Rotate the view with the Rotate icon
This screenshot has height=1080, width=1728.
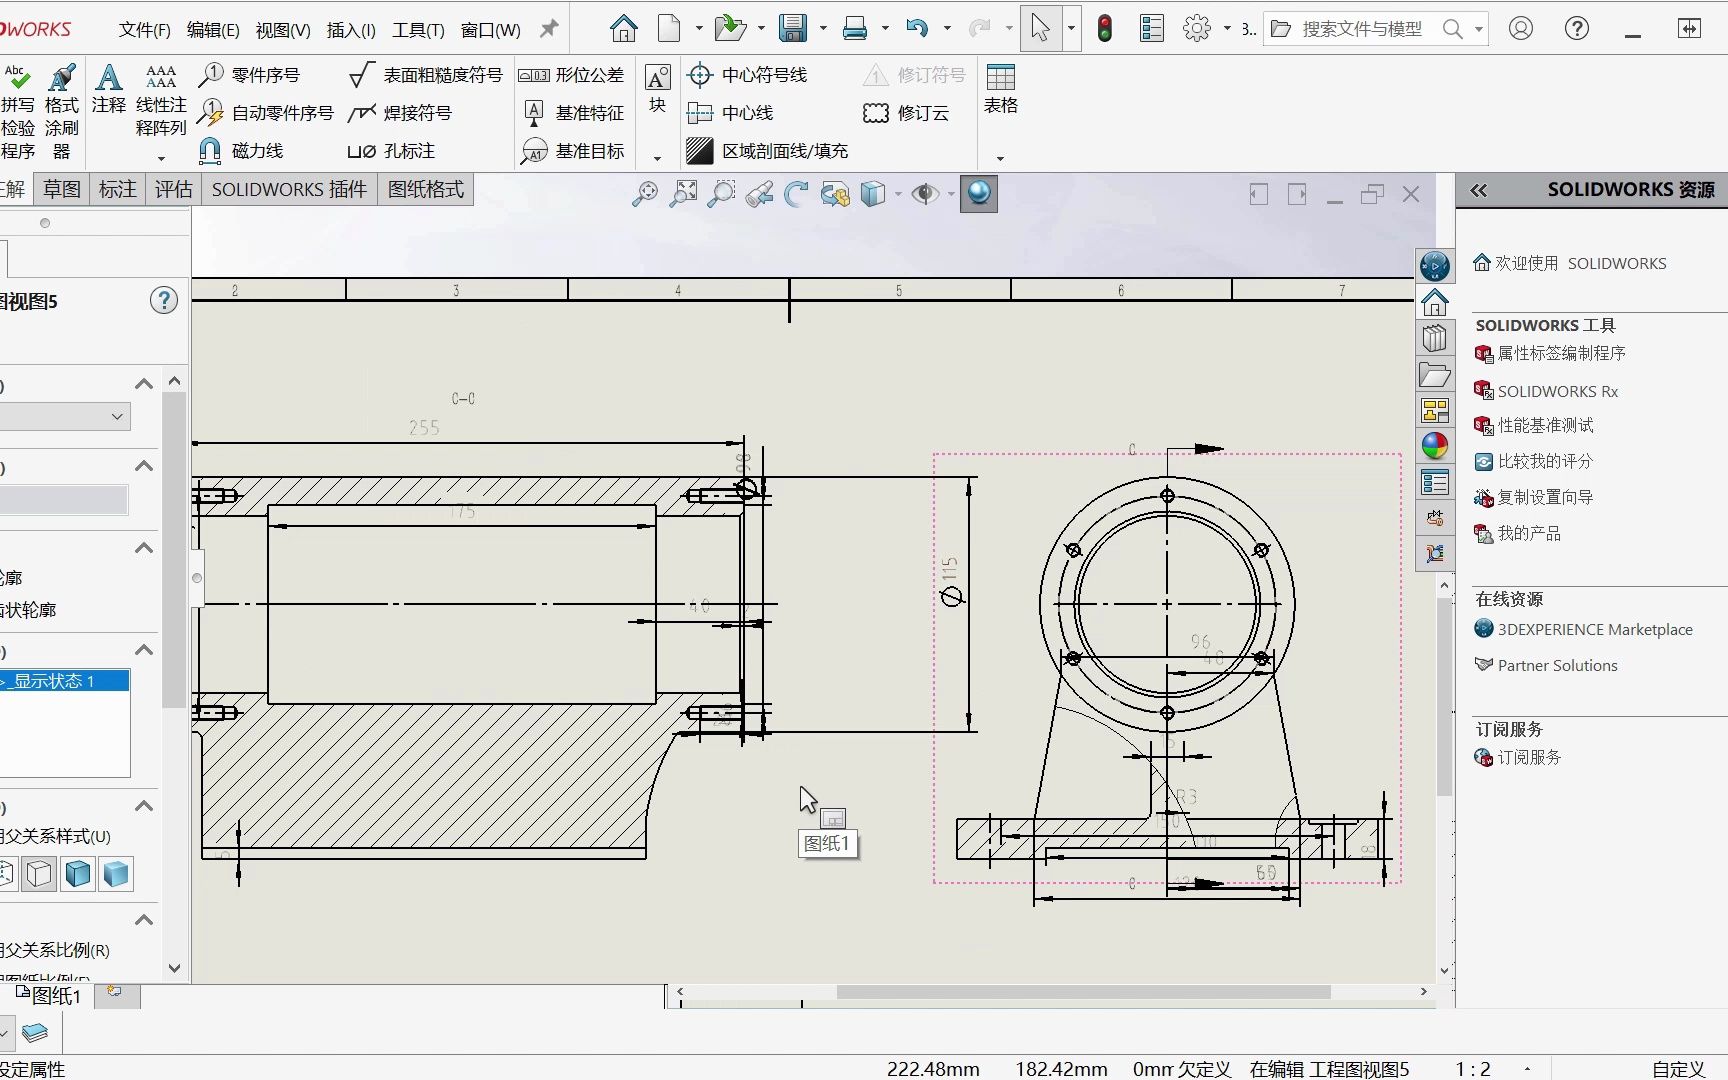pos(796,193)
